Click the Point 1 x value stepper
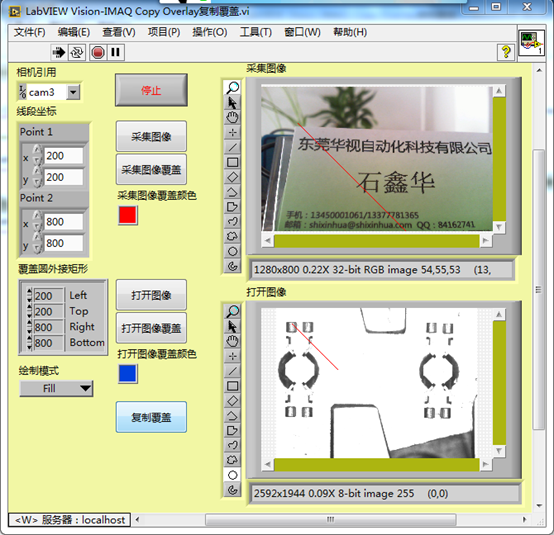Image resolution: width=554 pixels, height=535 pixels. click(x=37, y=155)
